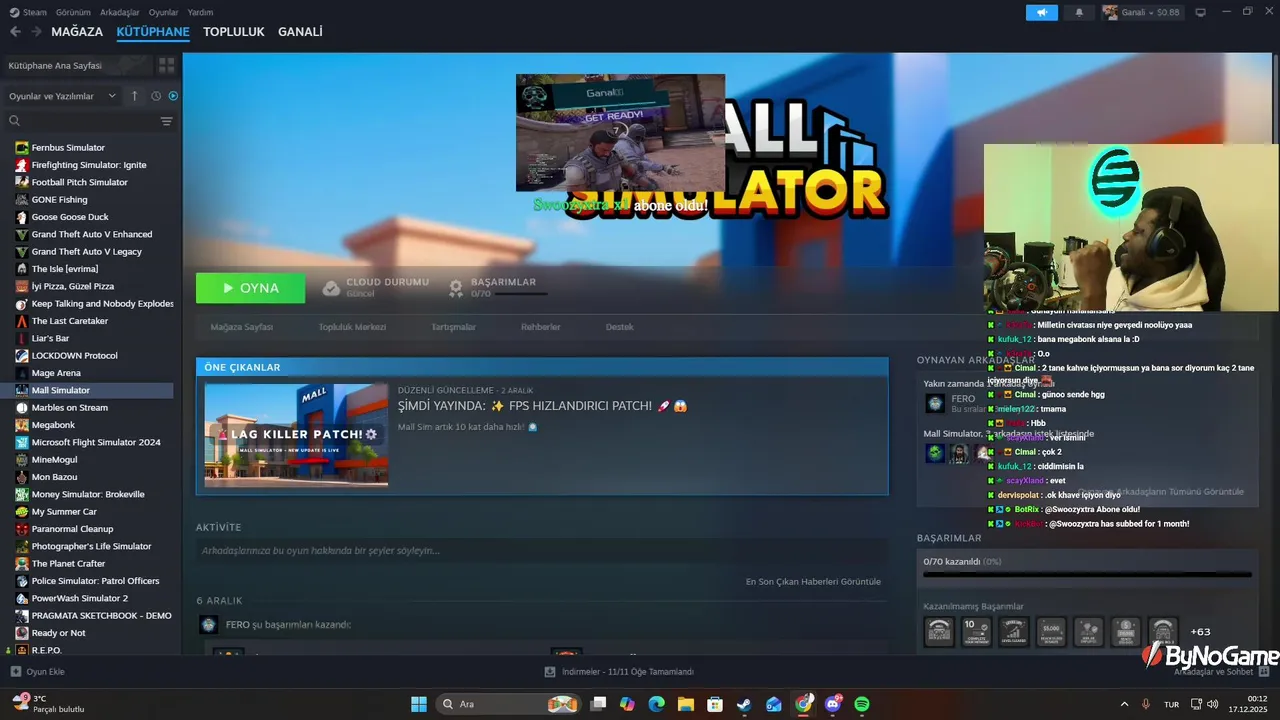Click FERO's avatar in friends panel
The image size is (1280, 720).
tap(935, 403)
